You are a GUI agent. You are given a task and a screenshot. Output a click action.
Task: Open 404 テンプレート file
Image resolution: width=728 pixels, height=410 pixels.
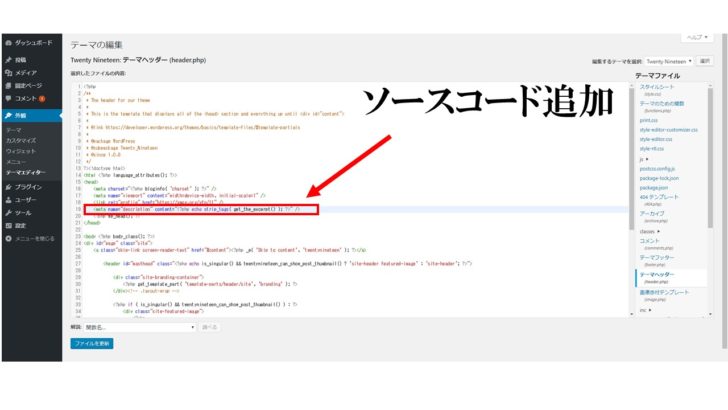click(x=659, y=200)
